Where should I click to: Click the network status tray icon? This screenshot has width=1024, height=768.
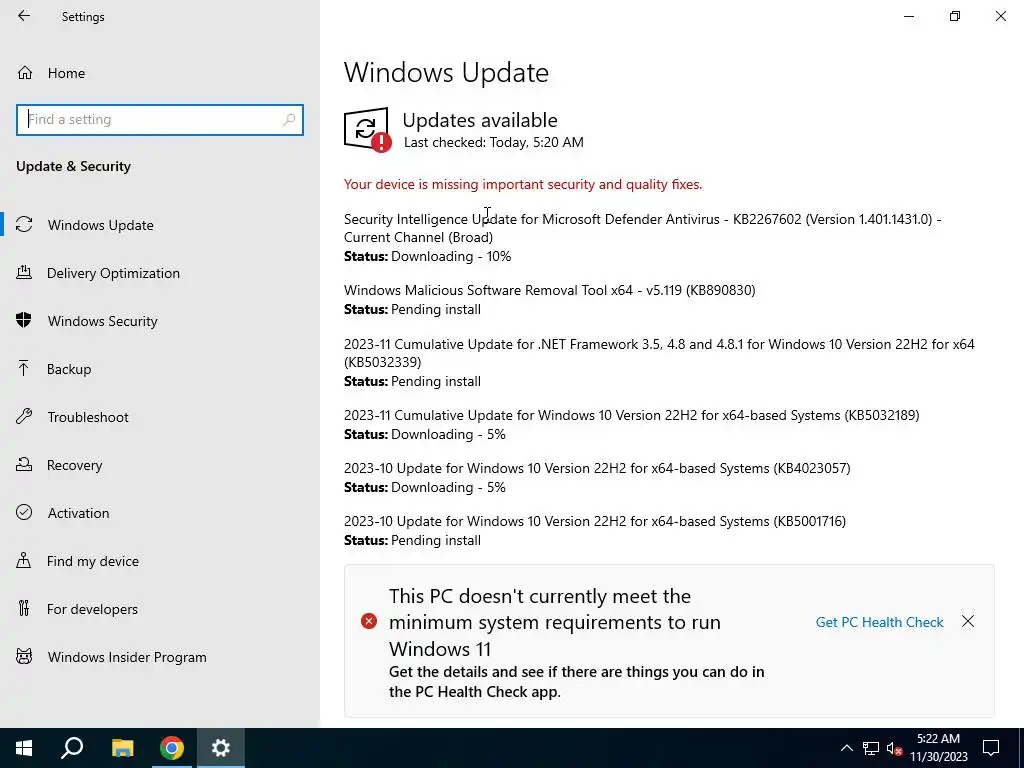point(871,748)
